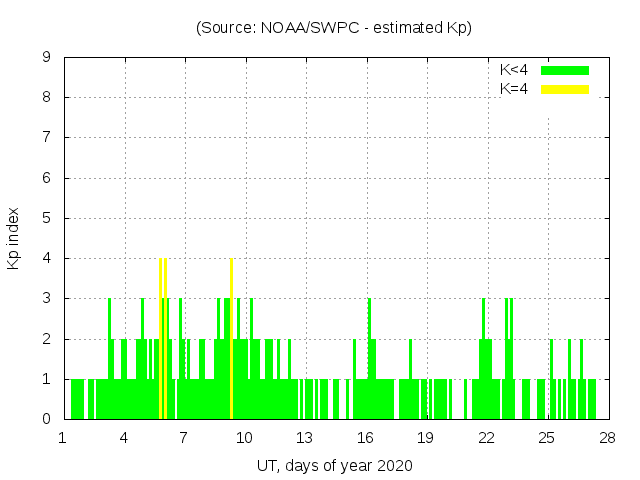Select x-axis tick label 16
This screenshot has width=640, height=480.
pos(365,437)
